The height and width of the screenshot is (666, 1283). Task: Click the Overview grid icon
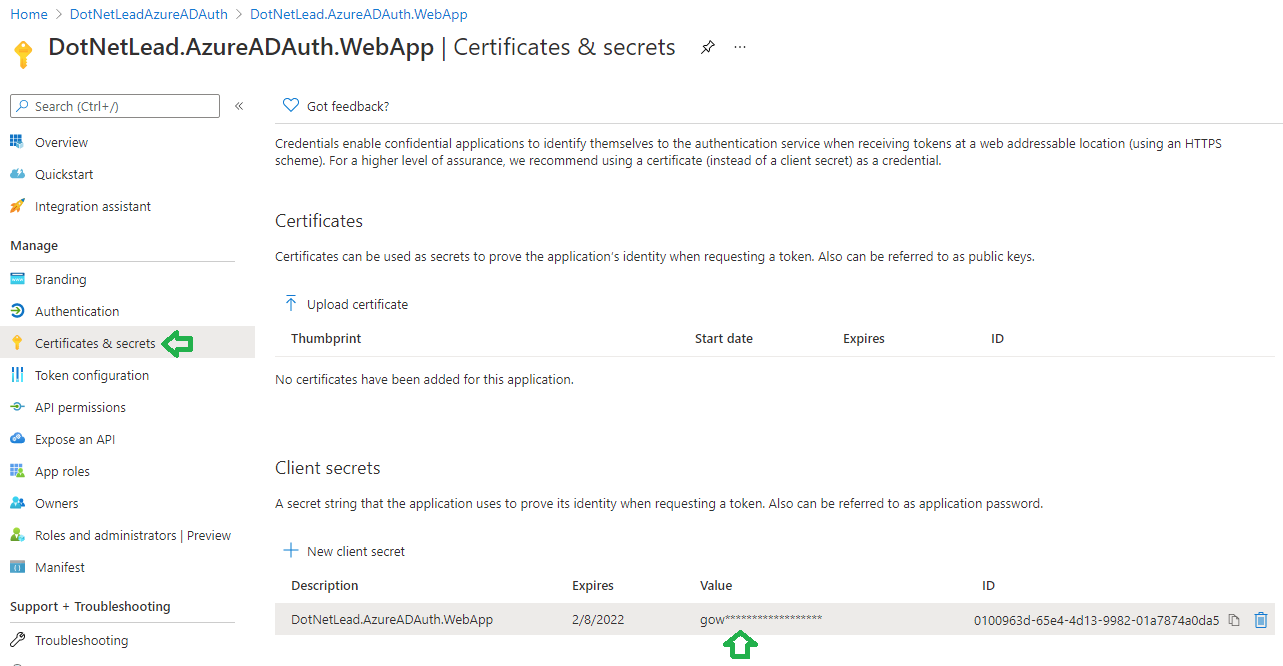tap(16, 142)
